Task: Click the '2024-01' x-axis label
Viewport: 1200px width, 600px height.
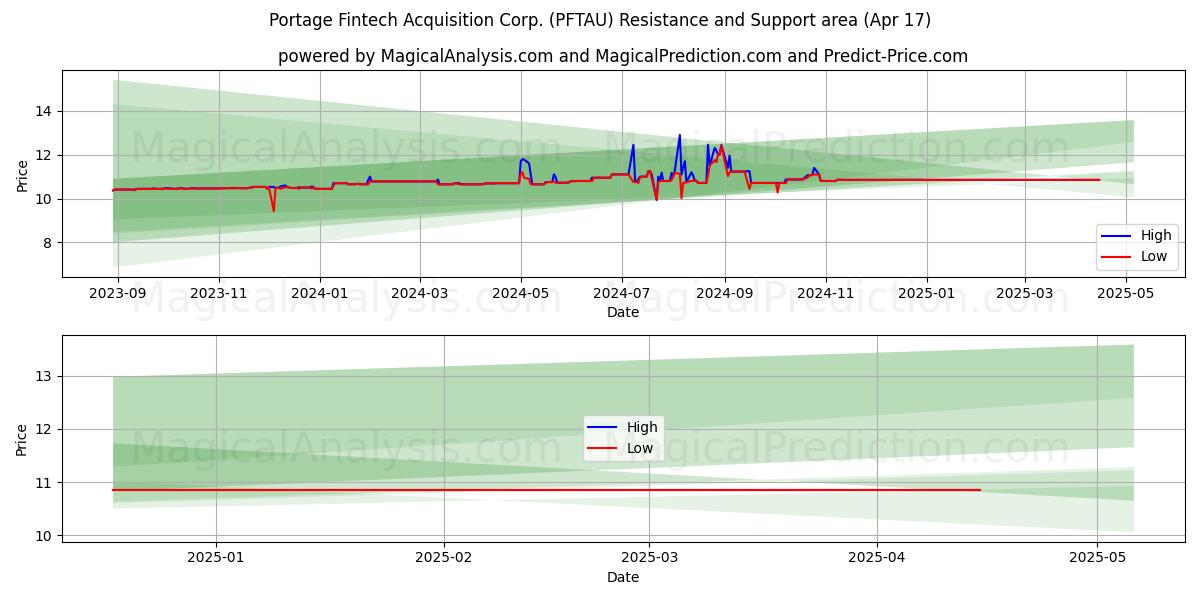Action: pyautogui.click(x=320, y=294)
